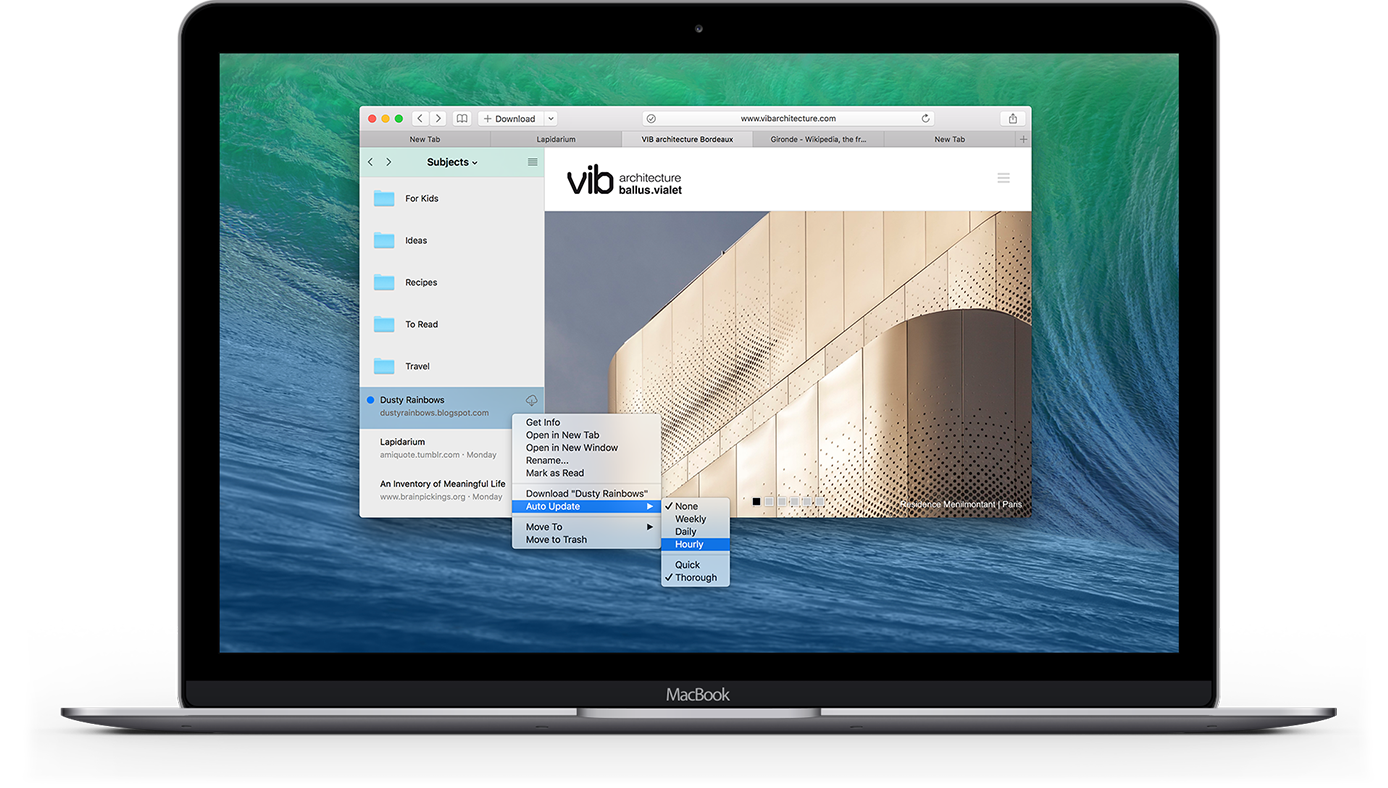Click the Download button in the toolbar
Image resolution: width=1388 pixels, height=788 pixels.
click(511, 117)
